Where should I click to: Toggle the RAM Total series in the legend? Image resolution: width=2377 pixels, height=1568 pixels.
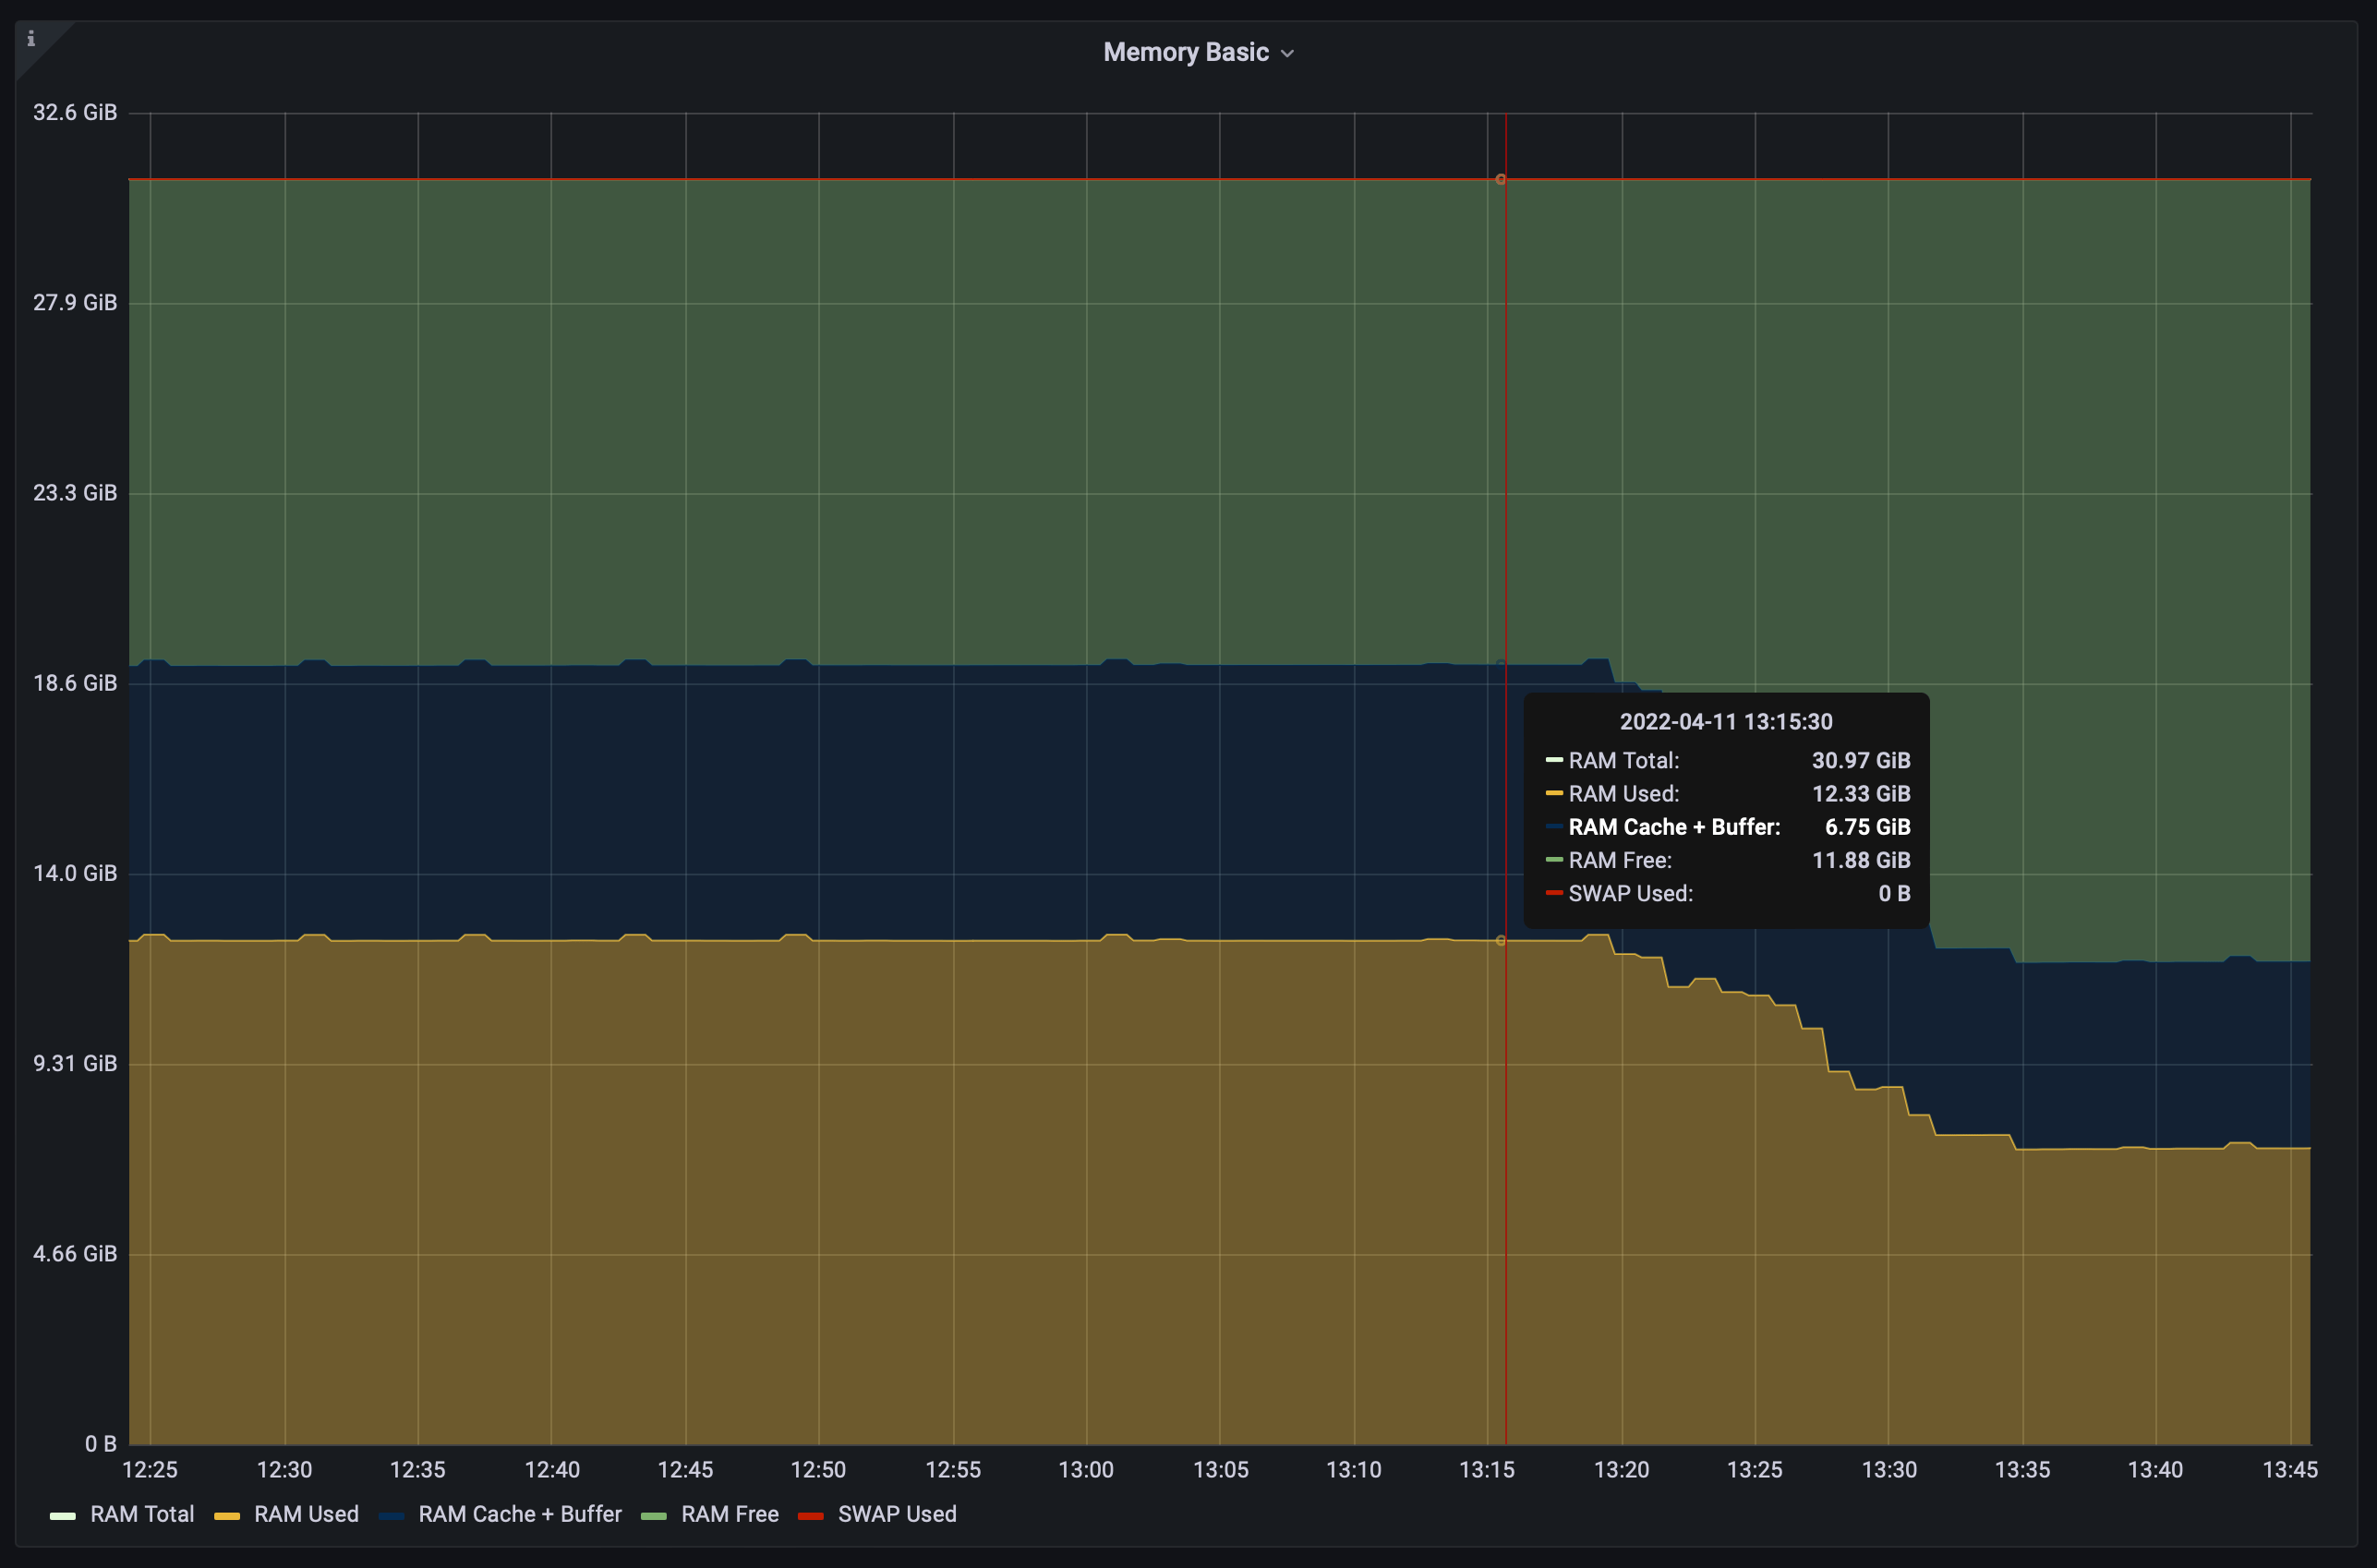click(142, 1514)
